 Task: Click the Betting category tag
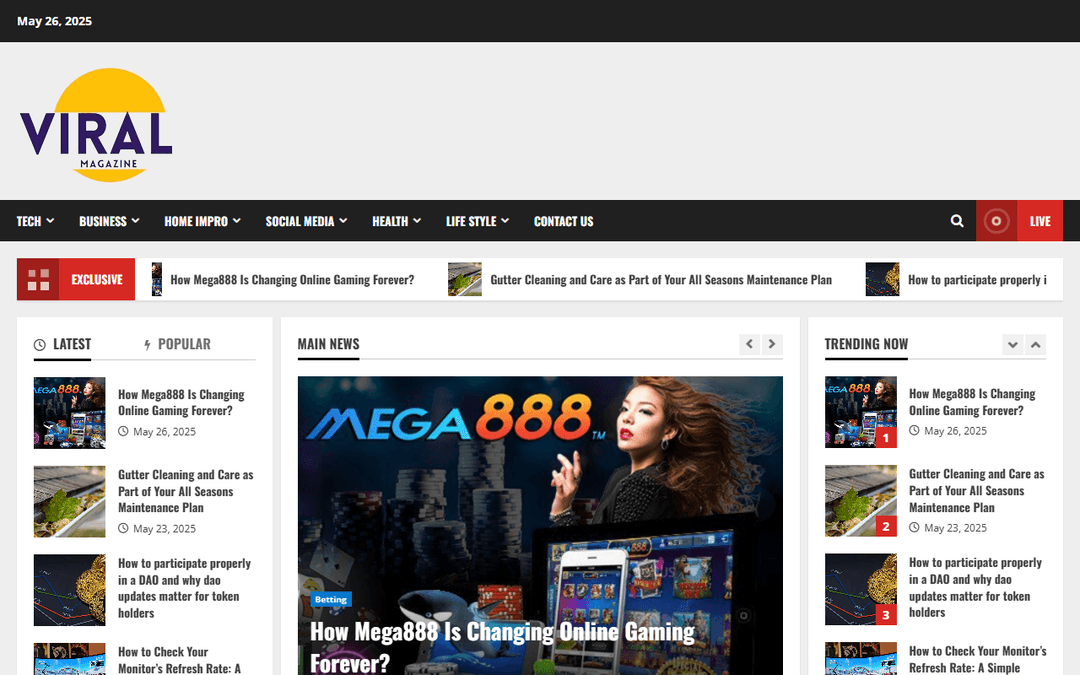[x=331, y=599]
